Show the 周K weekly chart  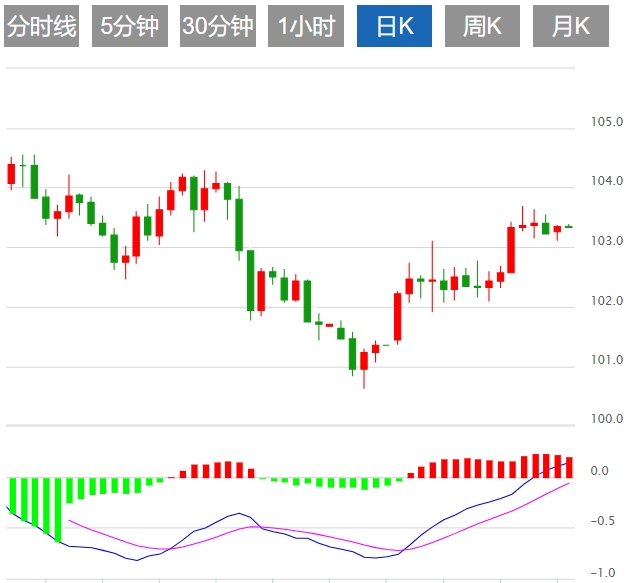point(482,27)
